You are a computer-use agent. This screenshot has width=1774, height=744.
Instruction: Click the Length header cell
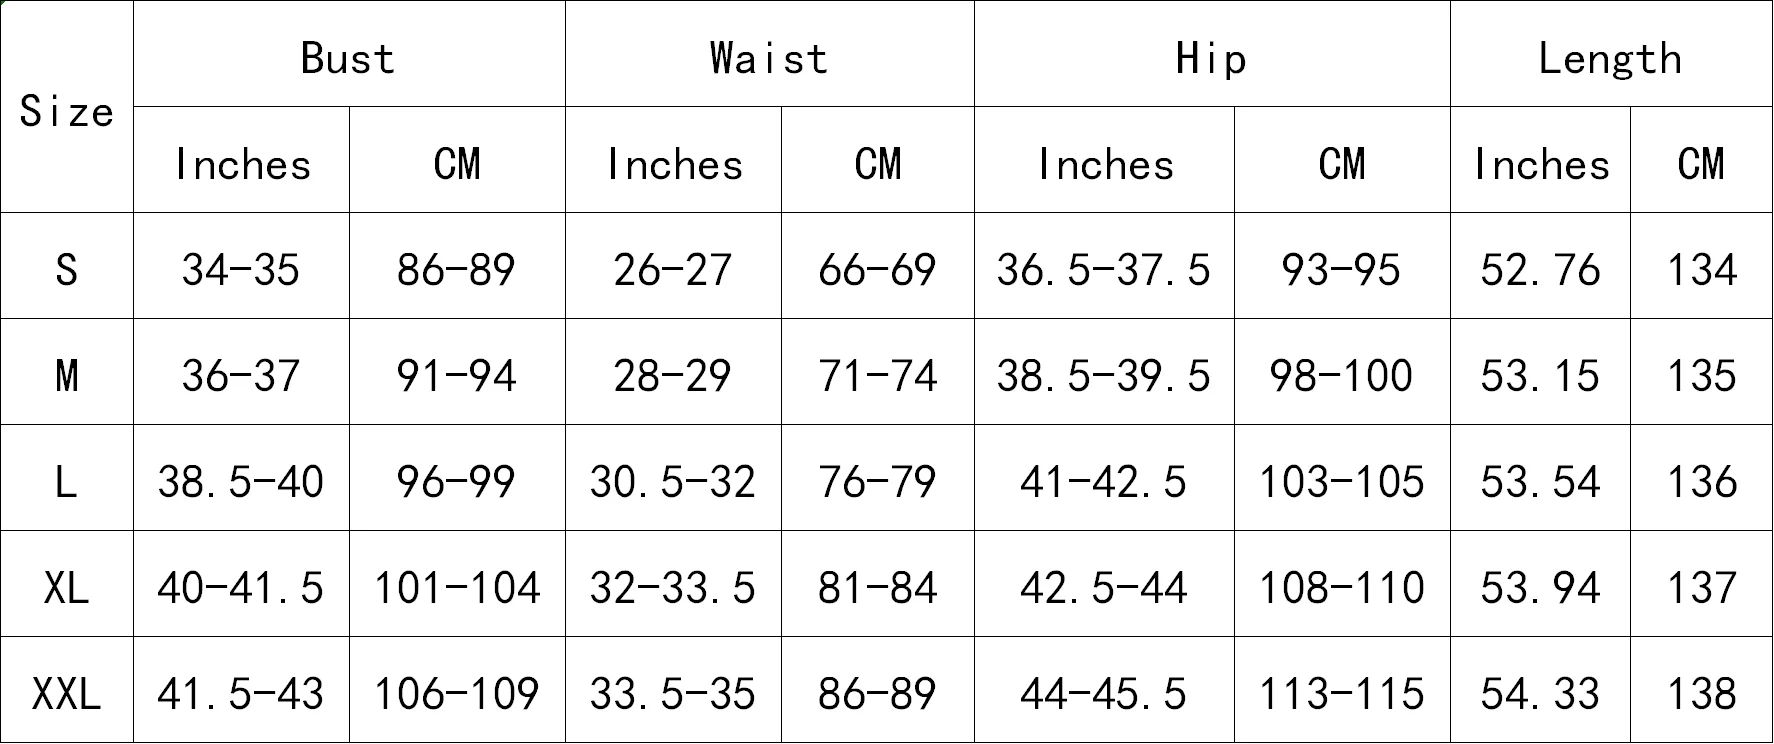click(x=1611, y=54)
